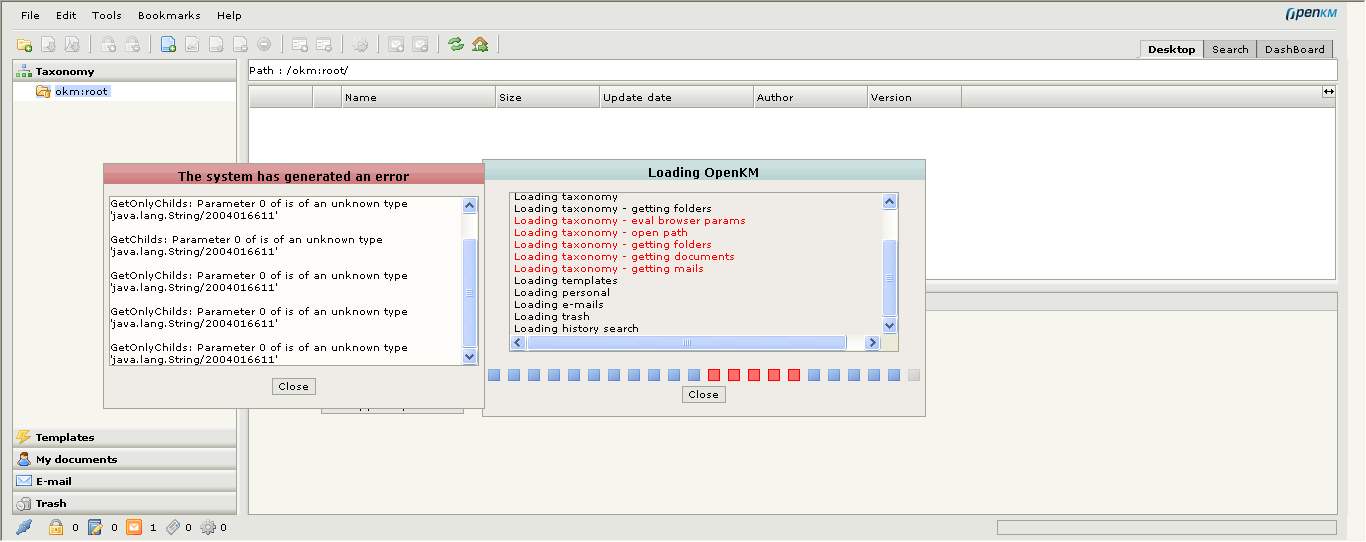Sort file list by Version column
This screenshot has width=1366, height=542.
click(915, 97)
